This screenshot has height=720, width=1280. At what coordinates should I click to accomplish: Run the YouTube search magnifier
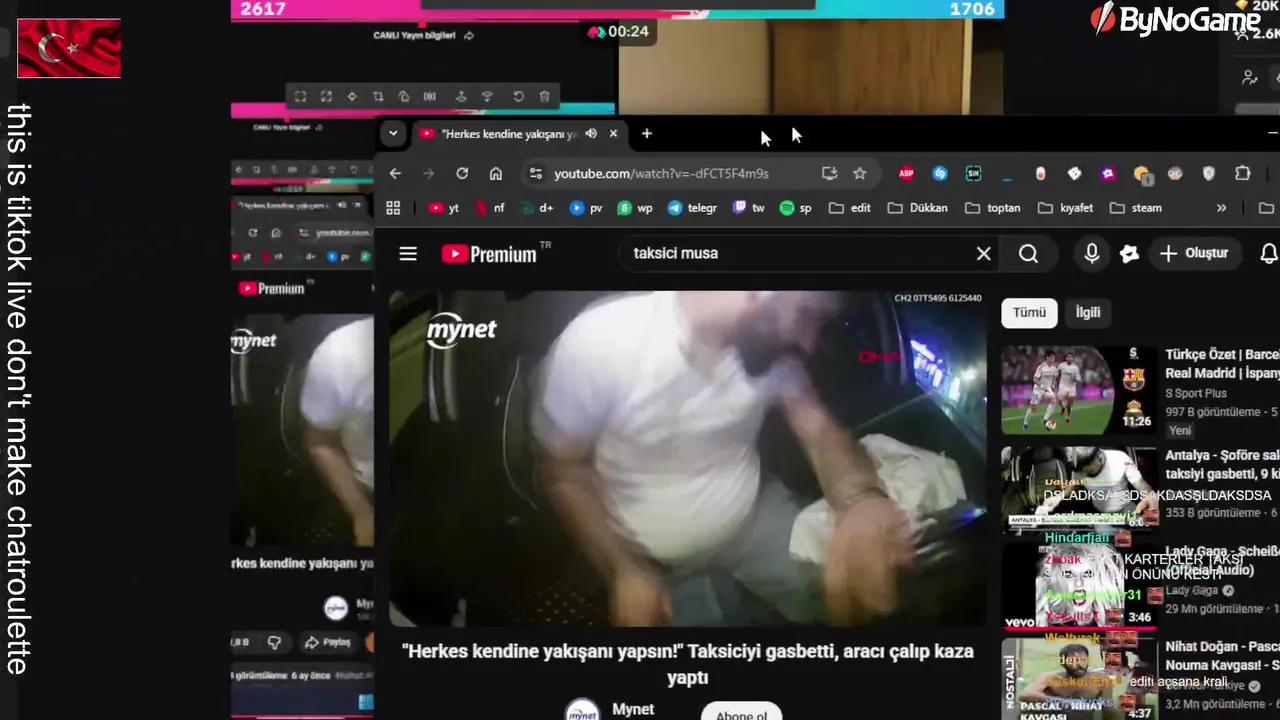(x=1029, y=254)
